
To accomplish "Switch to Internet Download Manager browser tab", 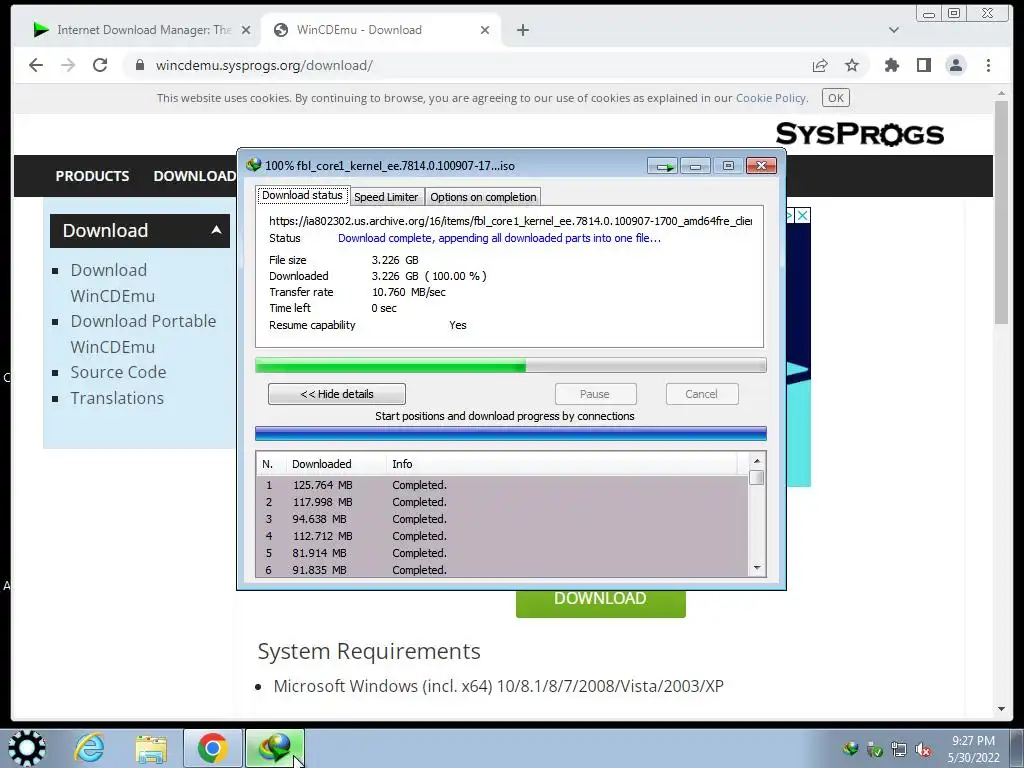I will [138, 30].
